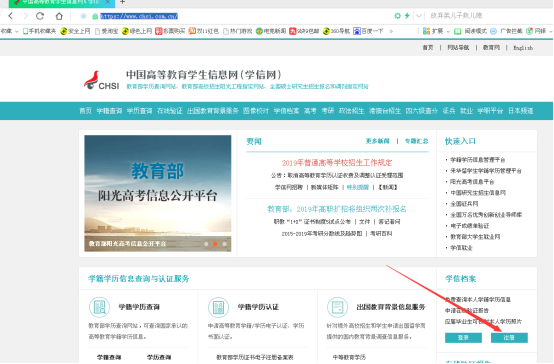
Task: Select the last carousel dot indicator
Action: click(x=224, y=244)
